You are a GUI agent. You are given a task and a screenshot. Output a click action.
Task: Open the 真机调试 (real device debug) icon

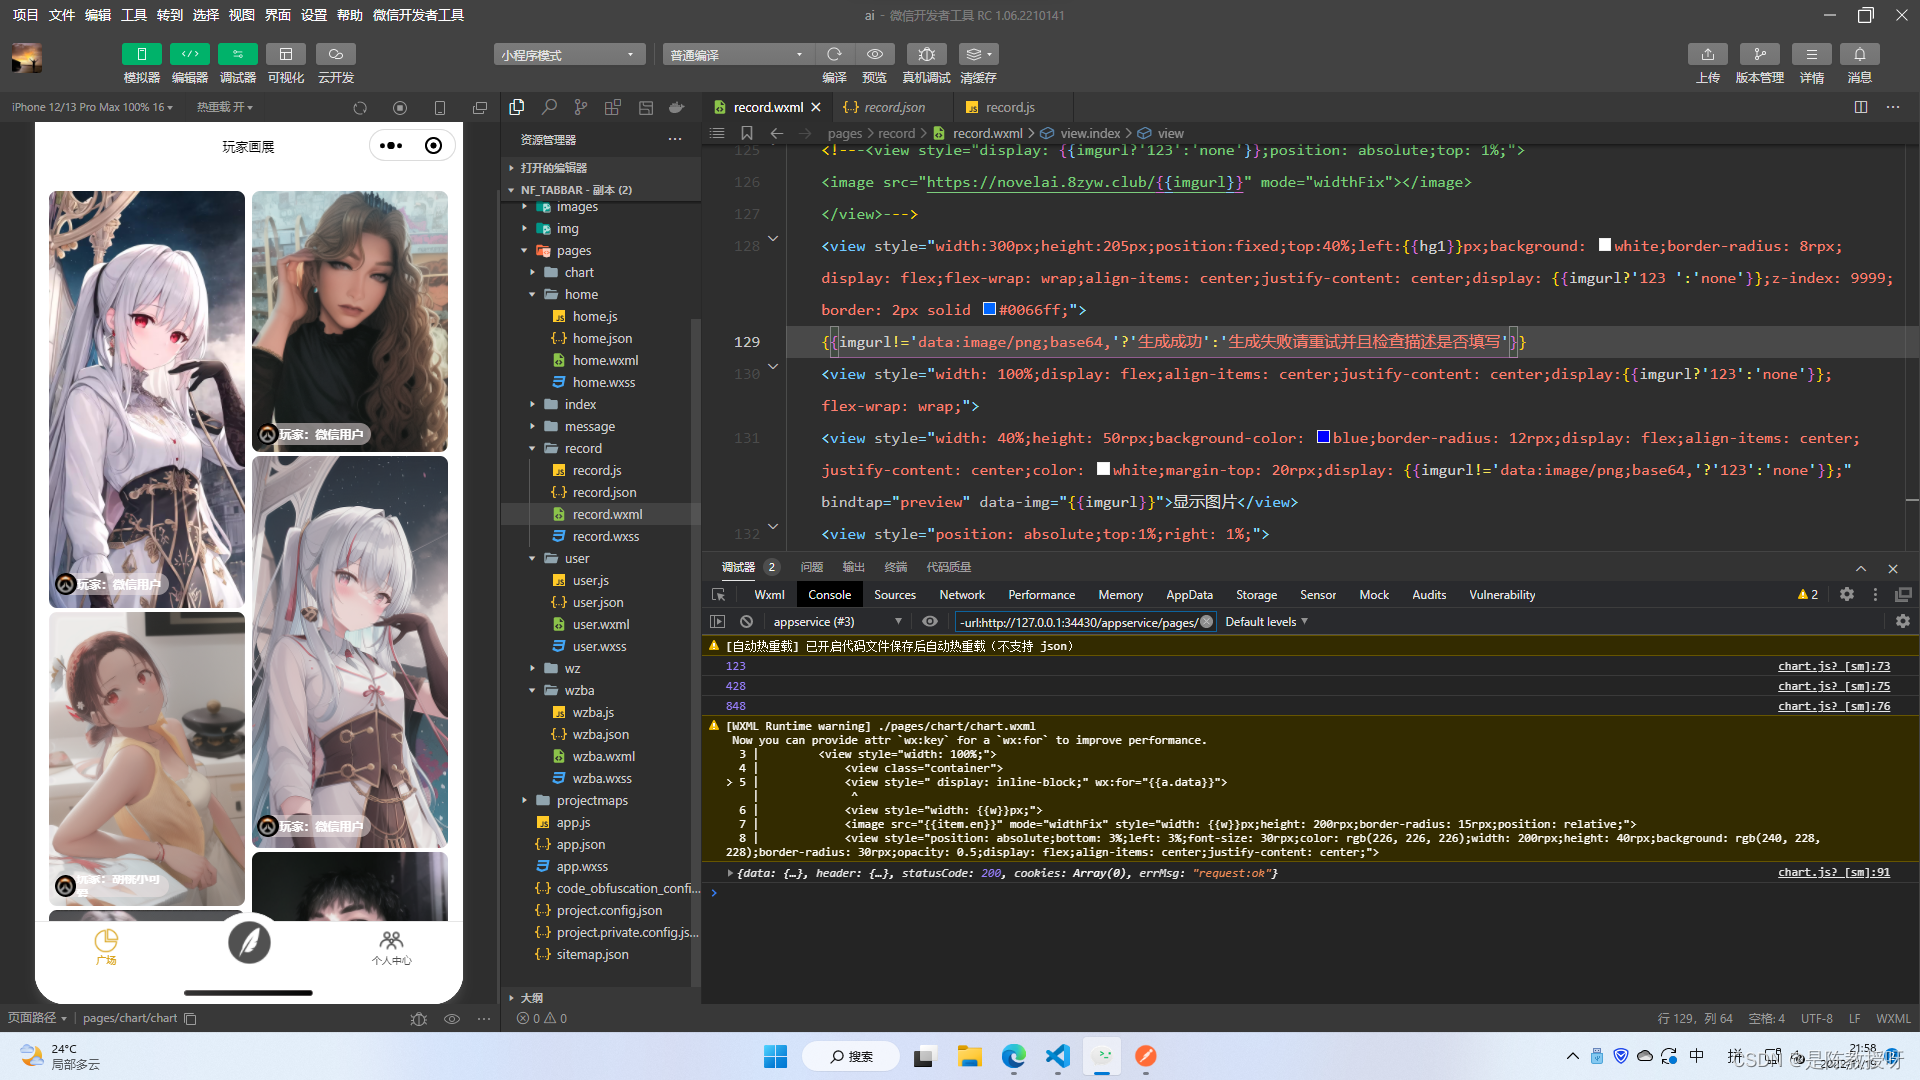pos(926,54)
